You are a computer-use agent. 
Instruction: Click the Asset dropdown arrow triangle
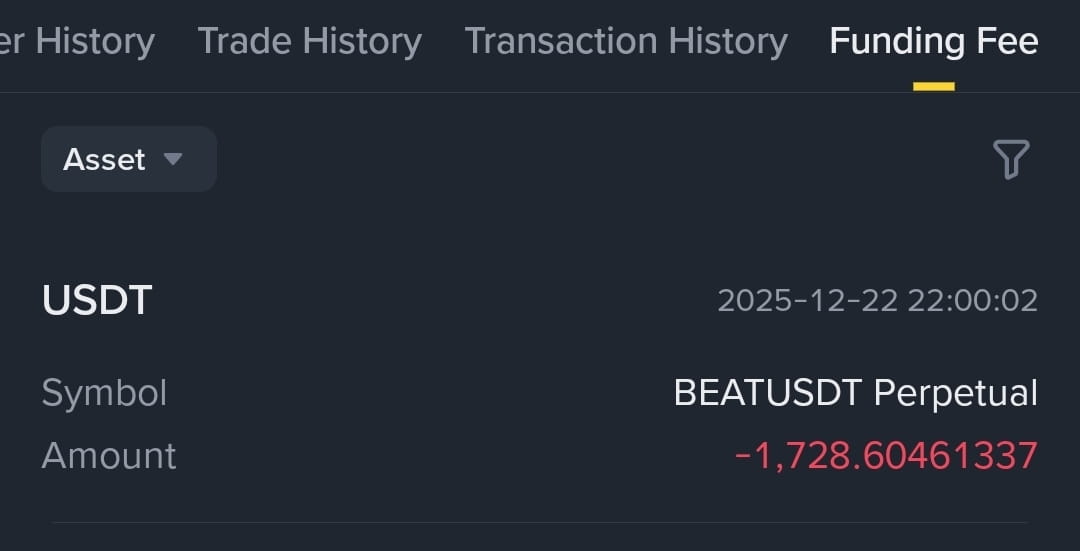click(173, 159)
